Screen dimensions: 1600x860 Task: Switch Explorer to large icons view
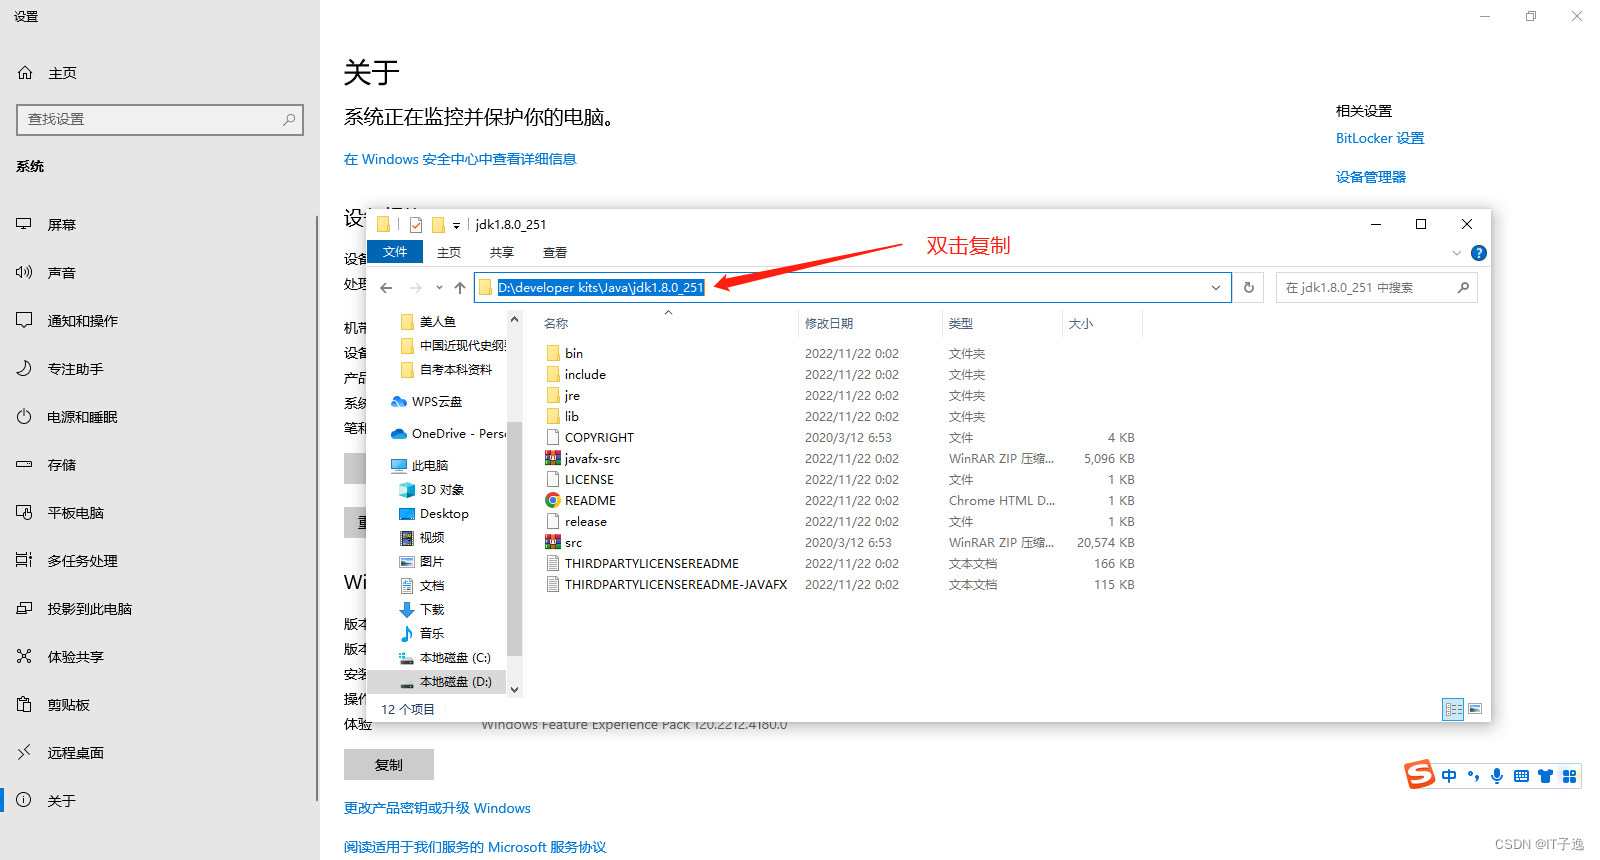(1475, 709)
